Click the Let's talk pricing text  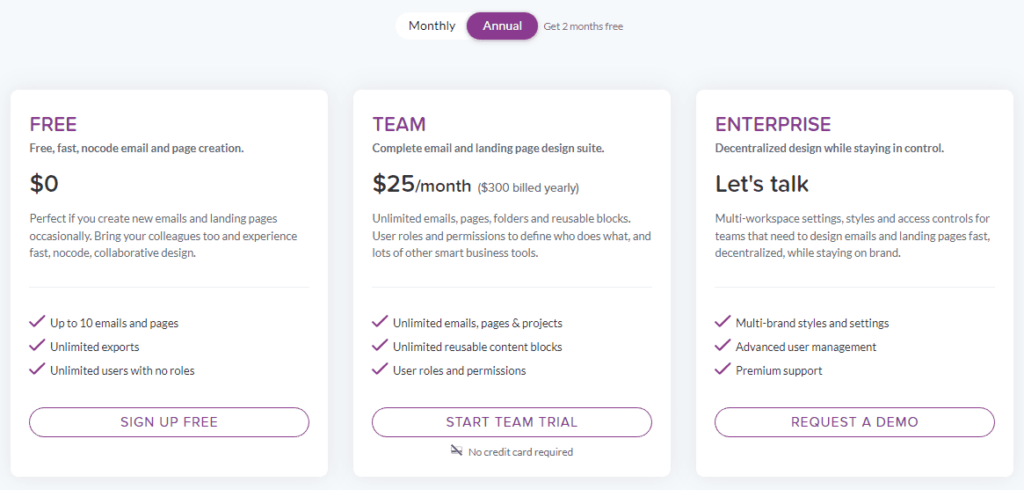pos(762,184)
